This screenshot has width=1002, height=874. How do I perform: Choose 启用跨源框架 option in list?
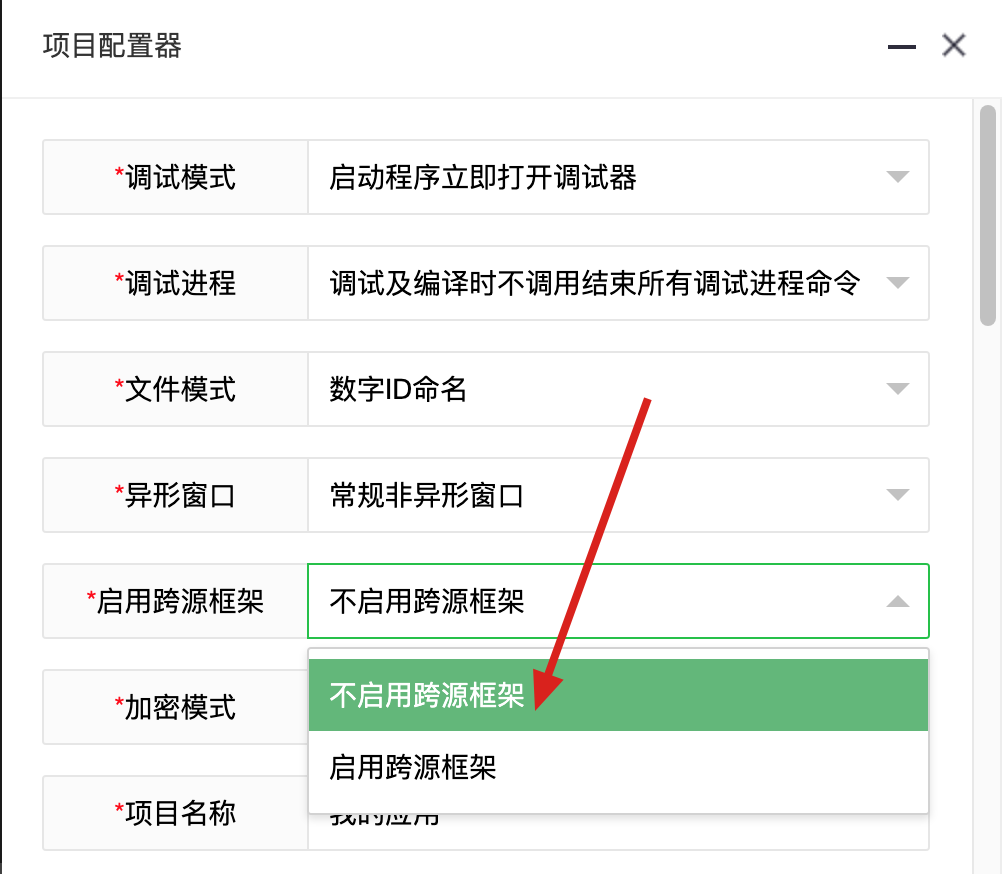(618, 767)
